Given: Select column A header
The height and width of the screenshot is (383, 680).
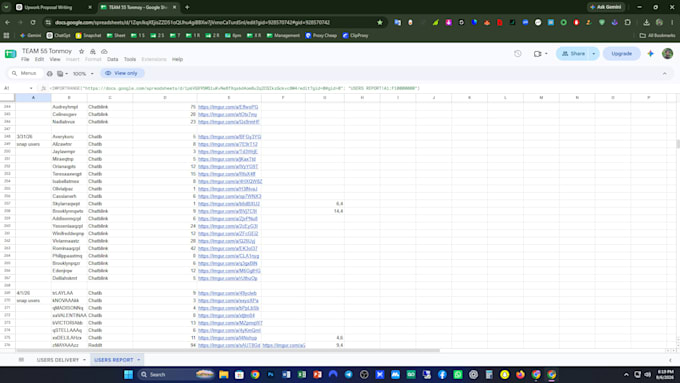Looking at the screenshot, I should coord(33,98).
